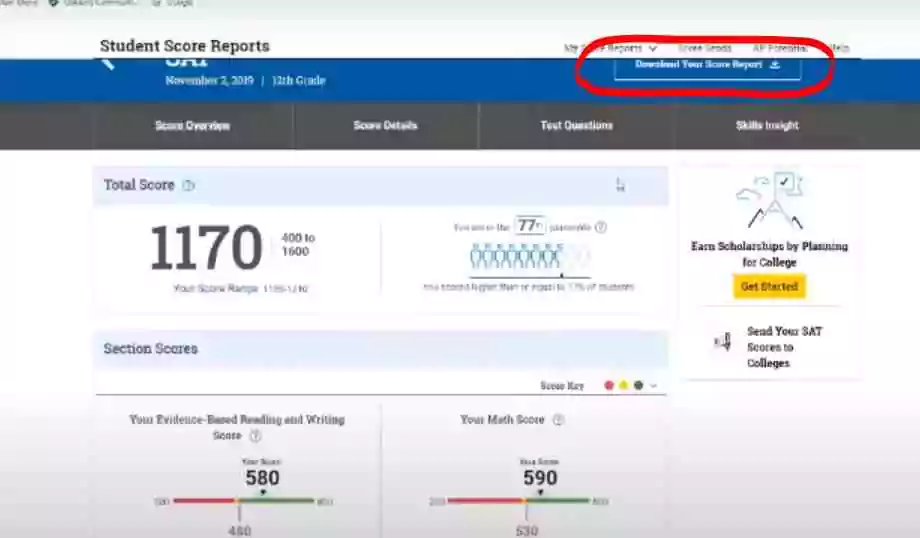The image size is (920, 538).
Task: Click the help icon next to percentile
Action: (x=601, y=227)
